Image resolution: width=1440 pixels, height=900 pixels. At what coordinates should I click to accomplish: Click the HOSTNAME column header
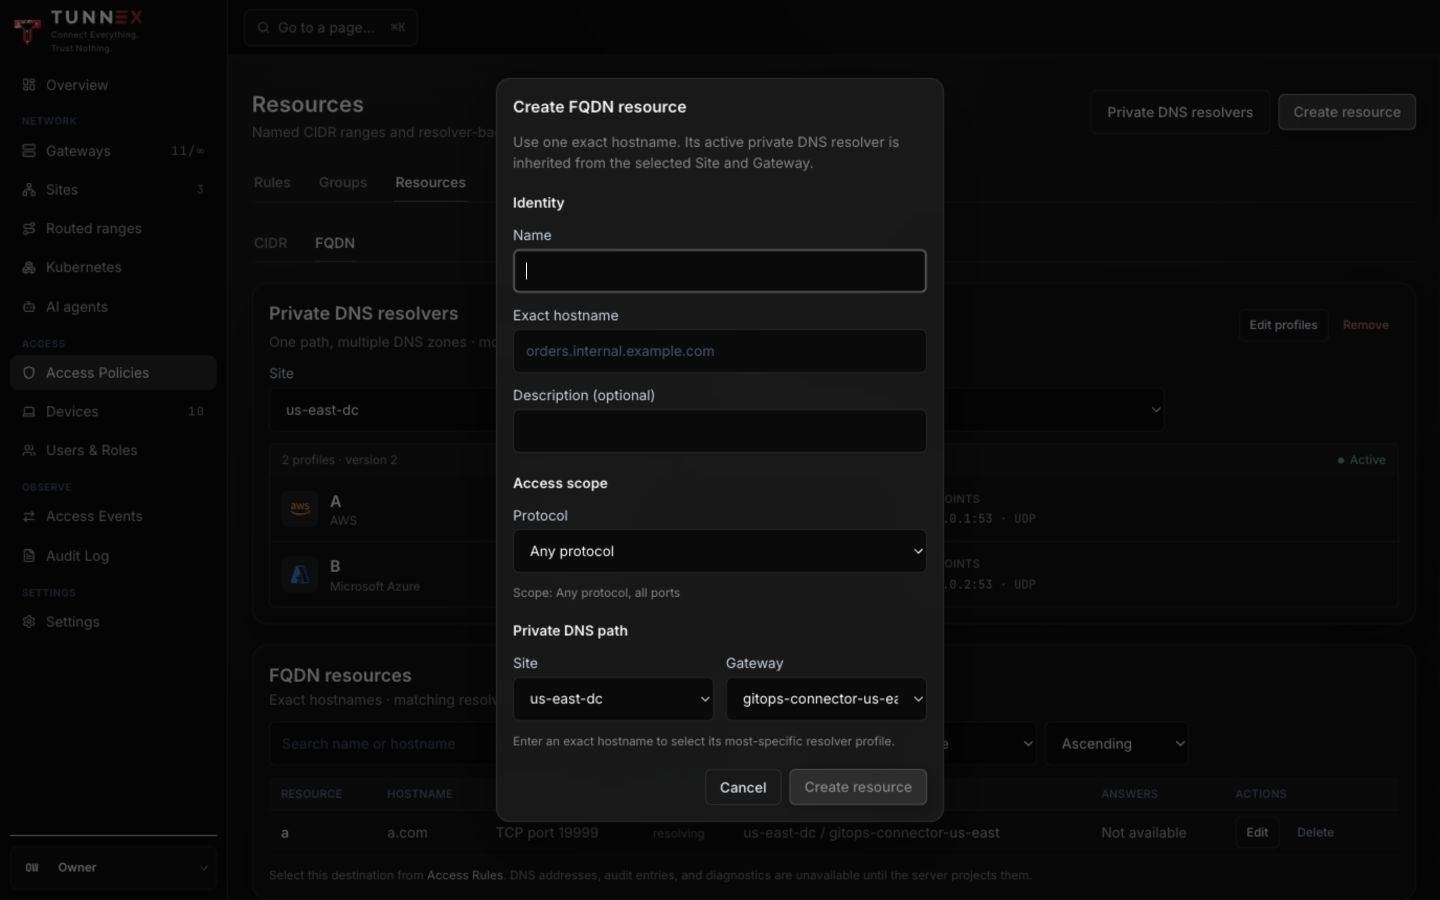click(420, 794)
